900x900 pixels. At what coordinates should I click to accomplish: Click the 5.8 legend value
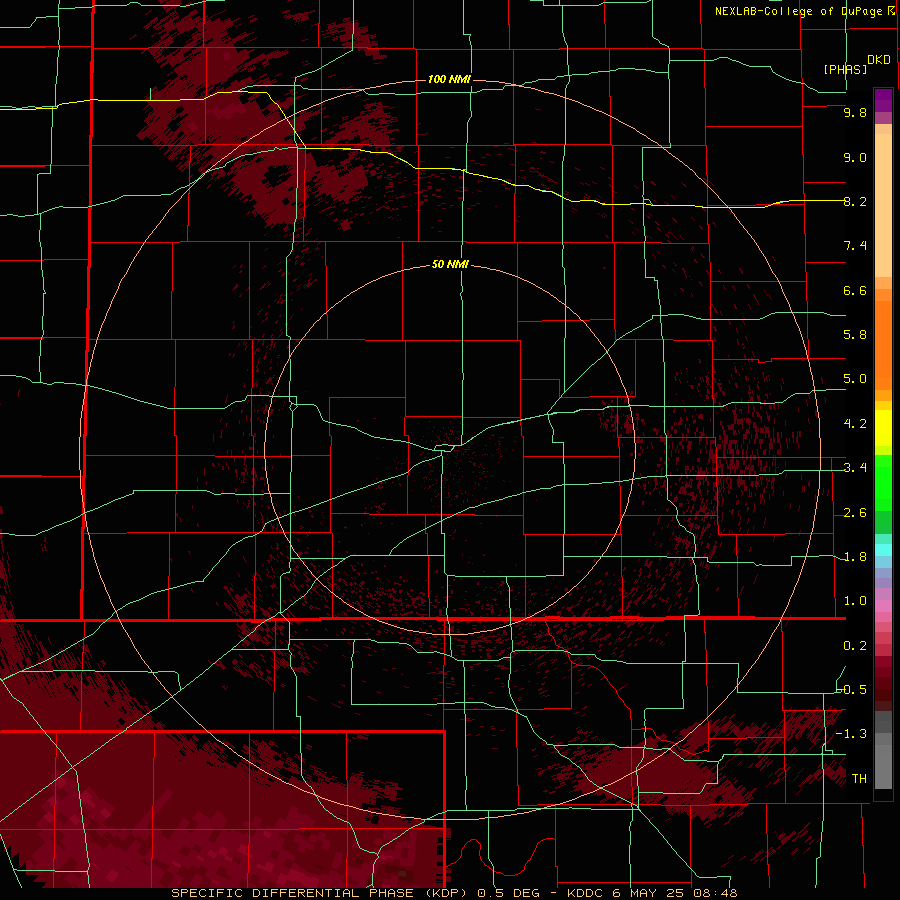click(855, 335)
